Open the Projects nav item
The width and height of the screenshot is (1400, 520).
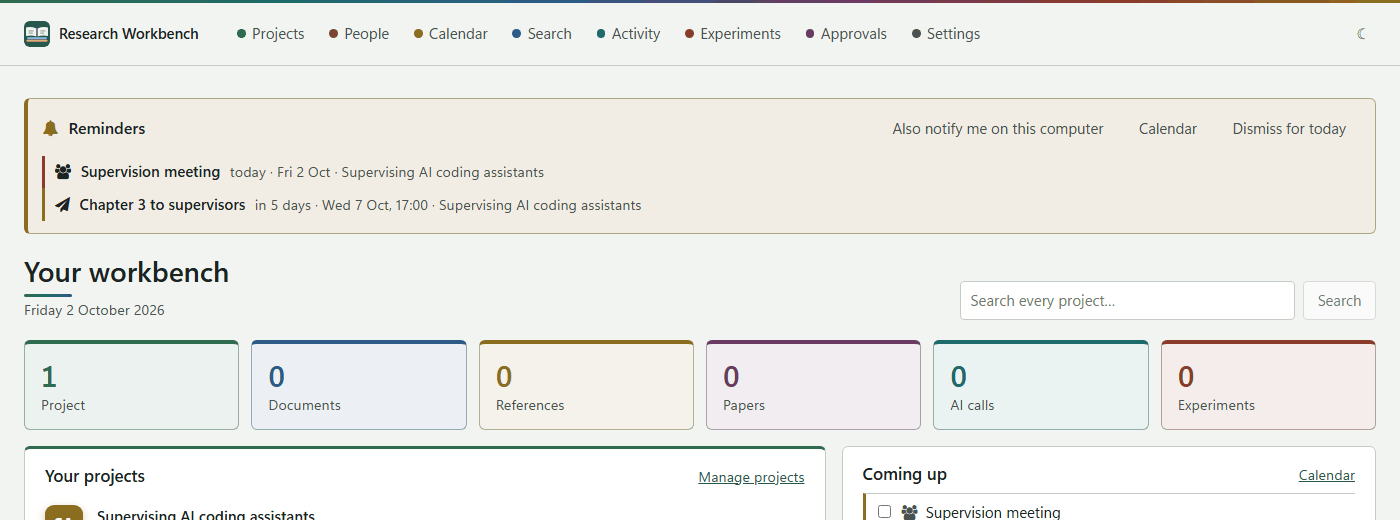tap(270, 34)
